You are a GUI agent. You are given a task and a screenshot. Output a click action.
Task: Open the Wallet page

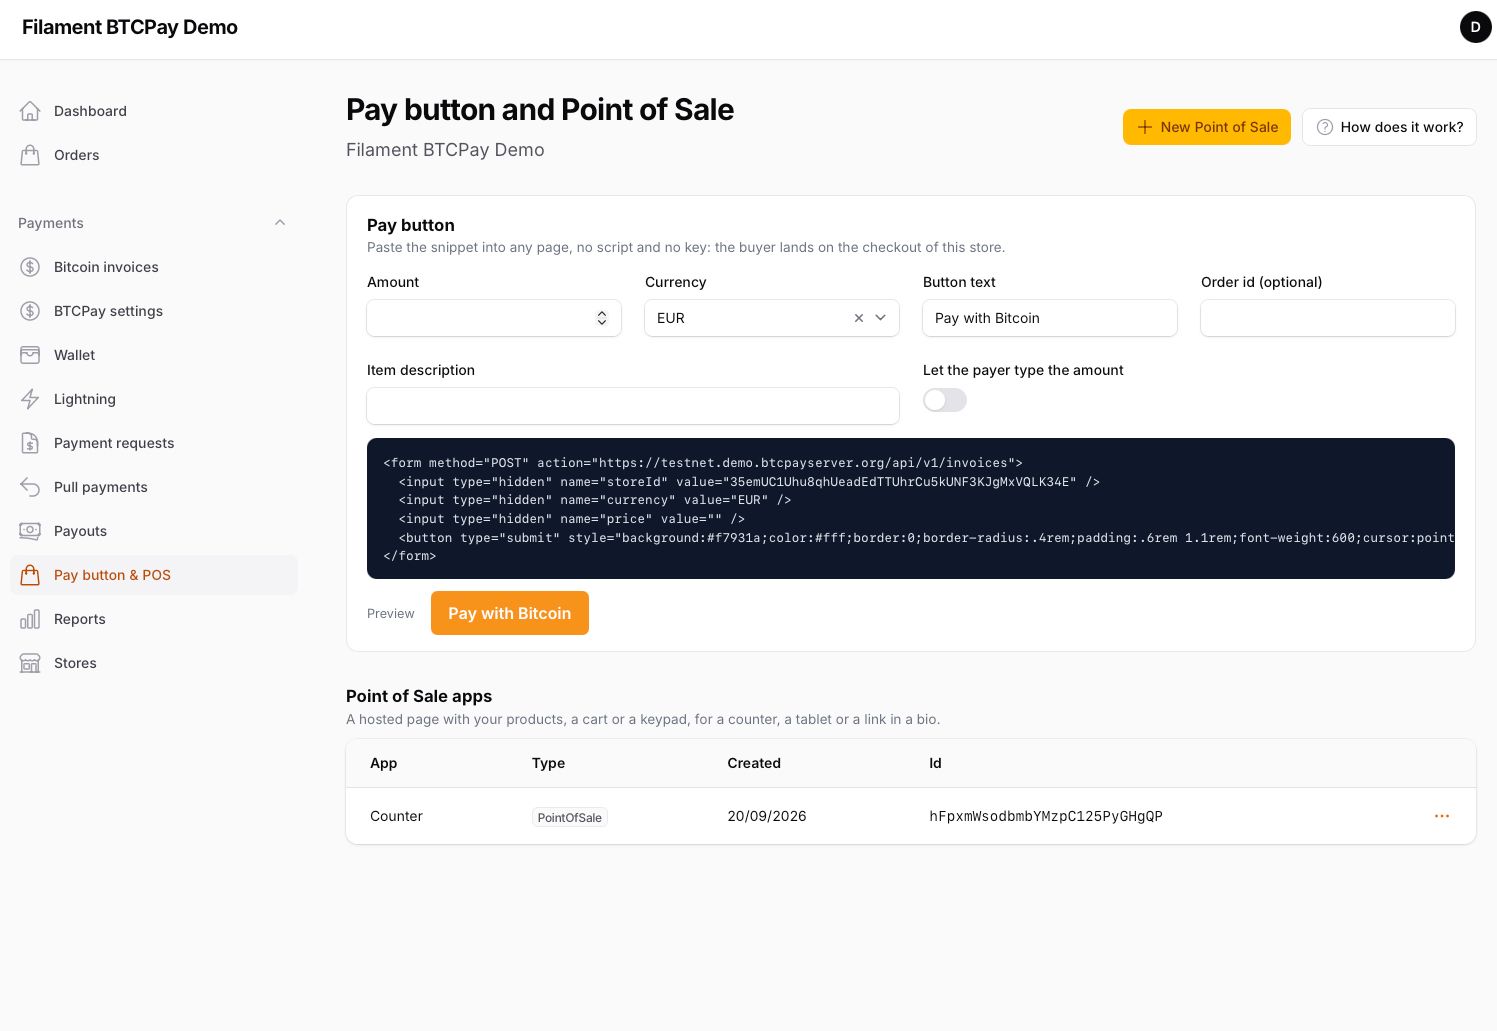point(154,355)
